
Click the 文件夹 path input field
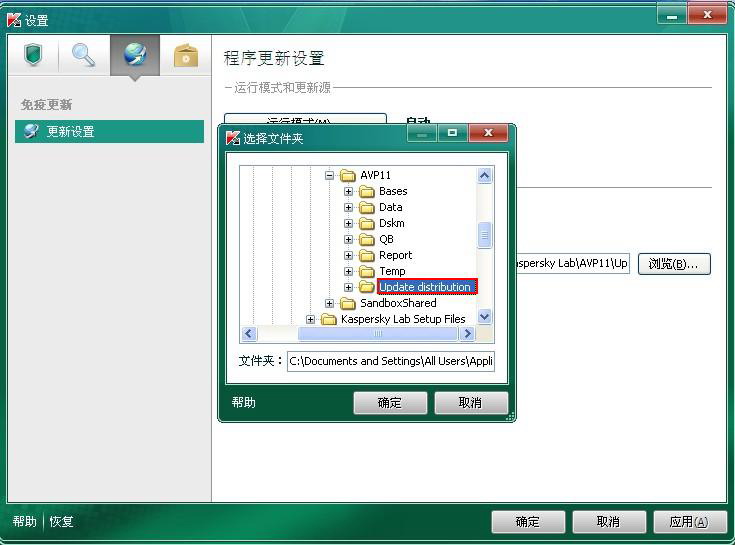[x=390, y=361]
